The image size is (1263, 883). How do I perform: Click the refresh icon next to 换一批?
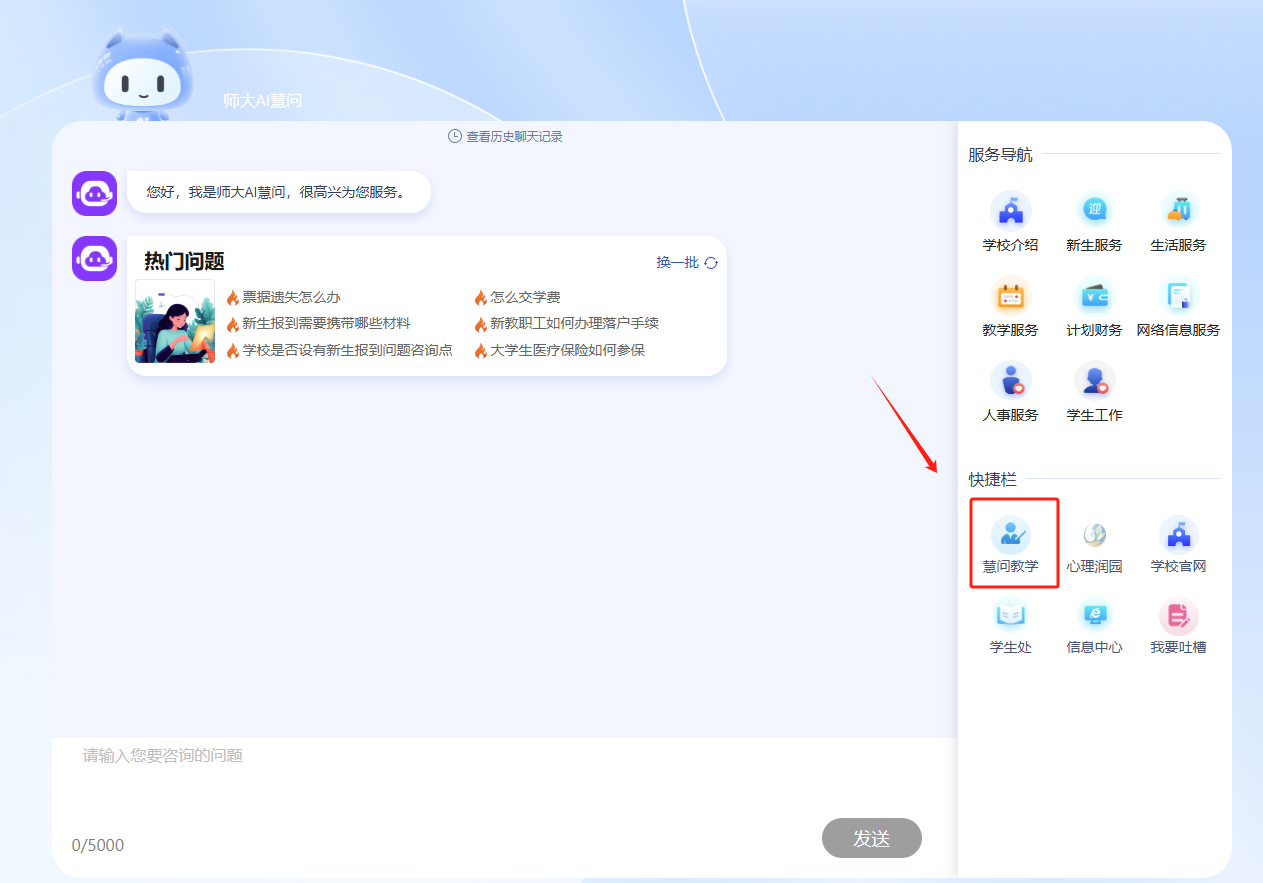[x=711, y=263]
